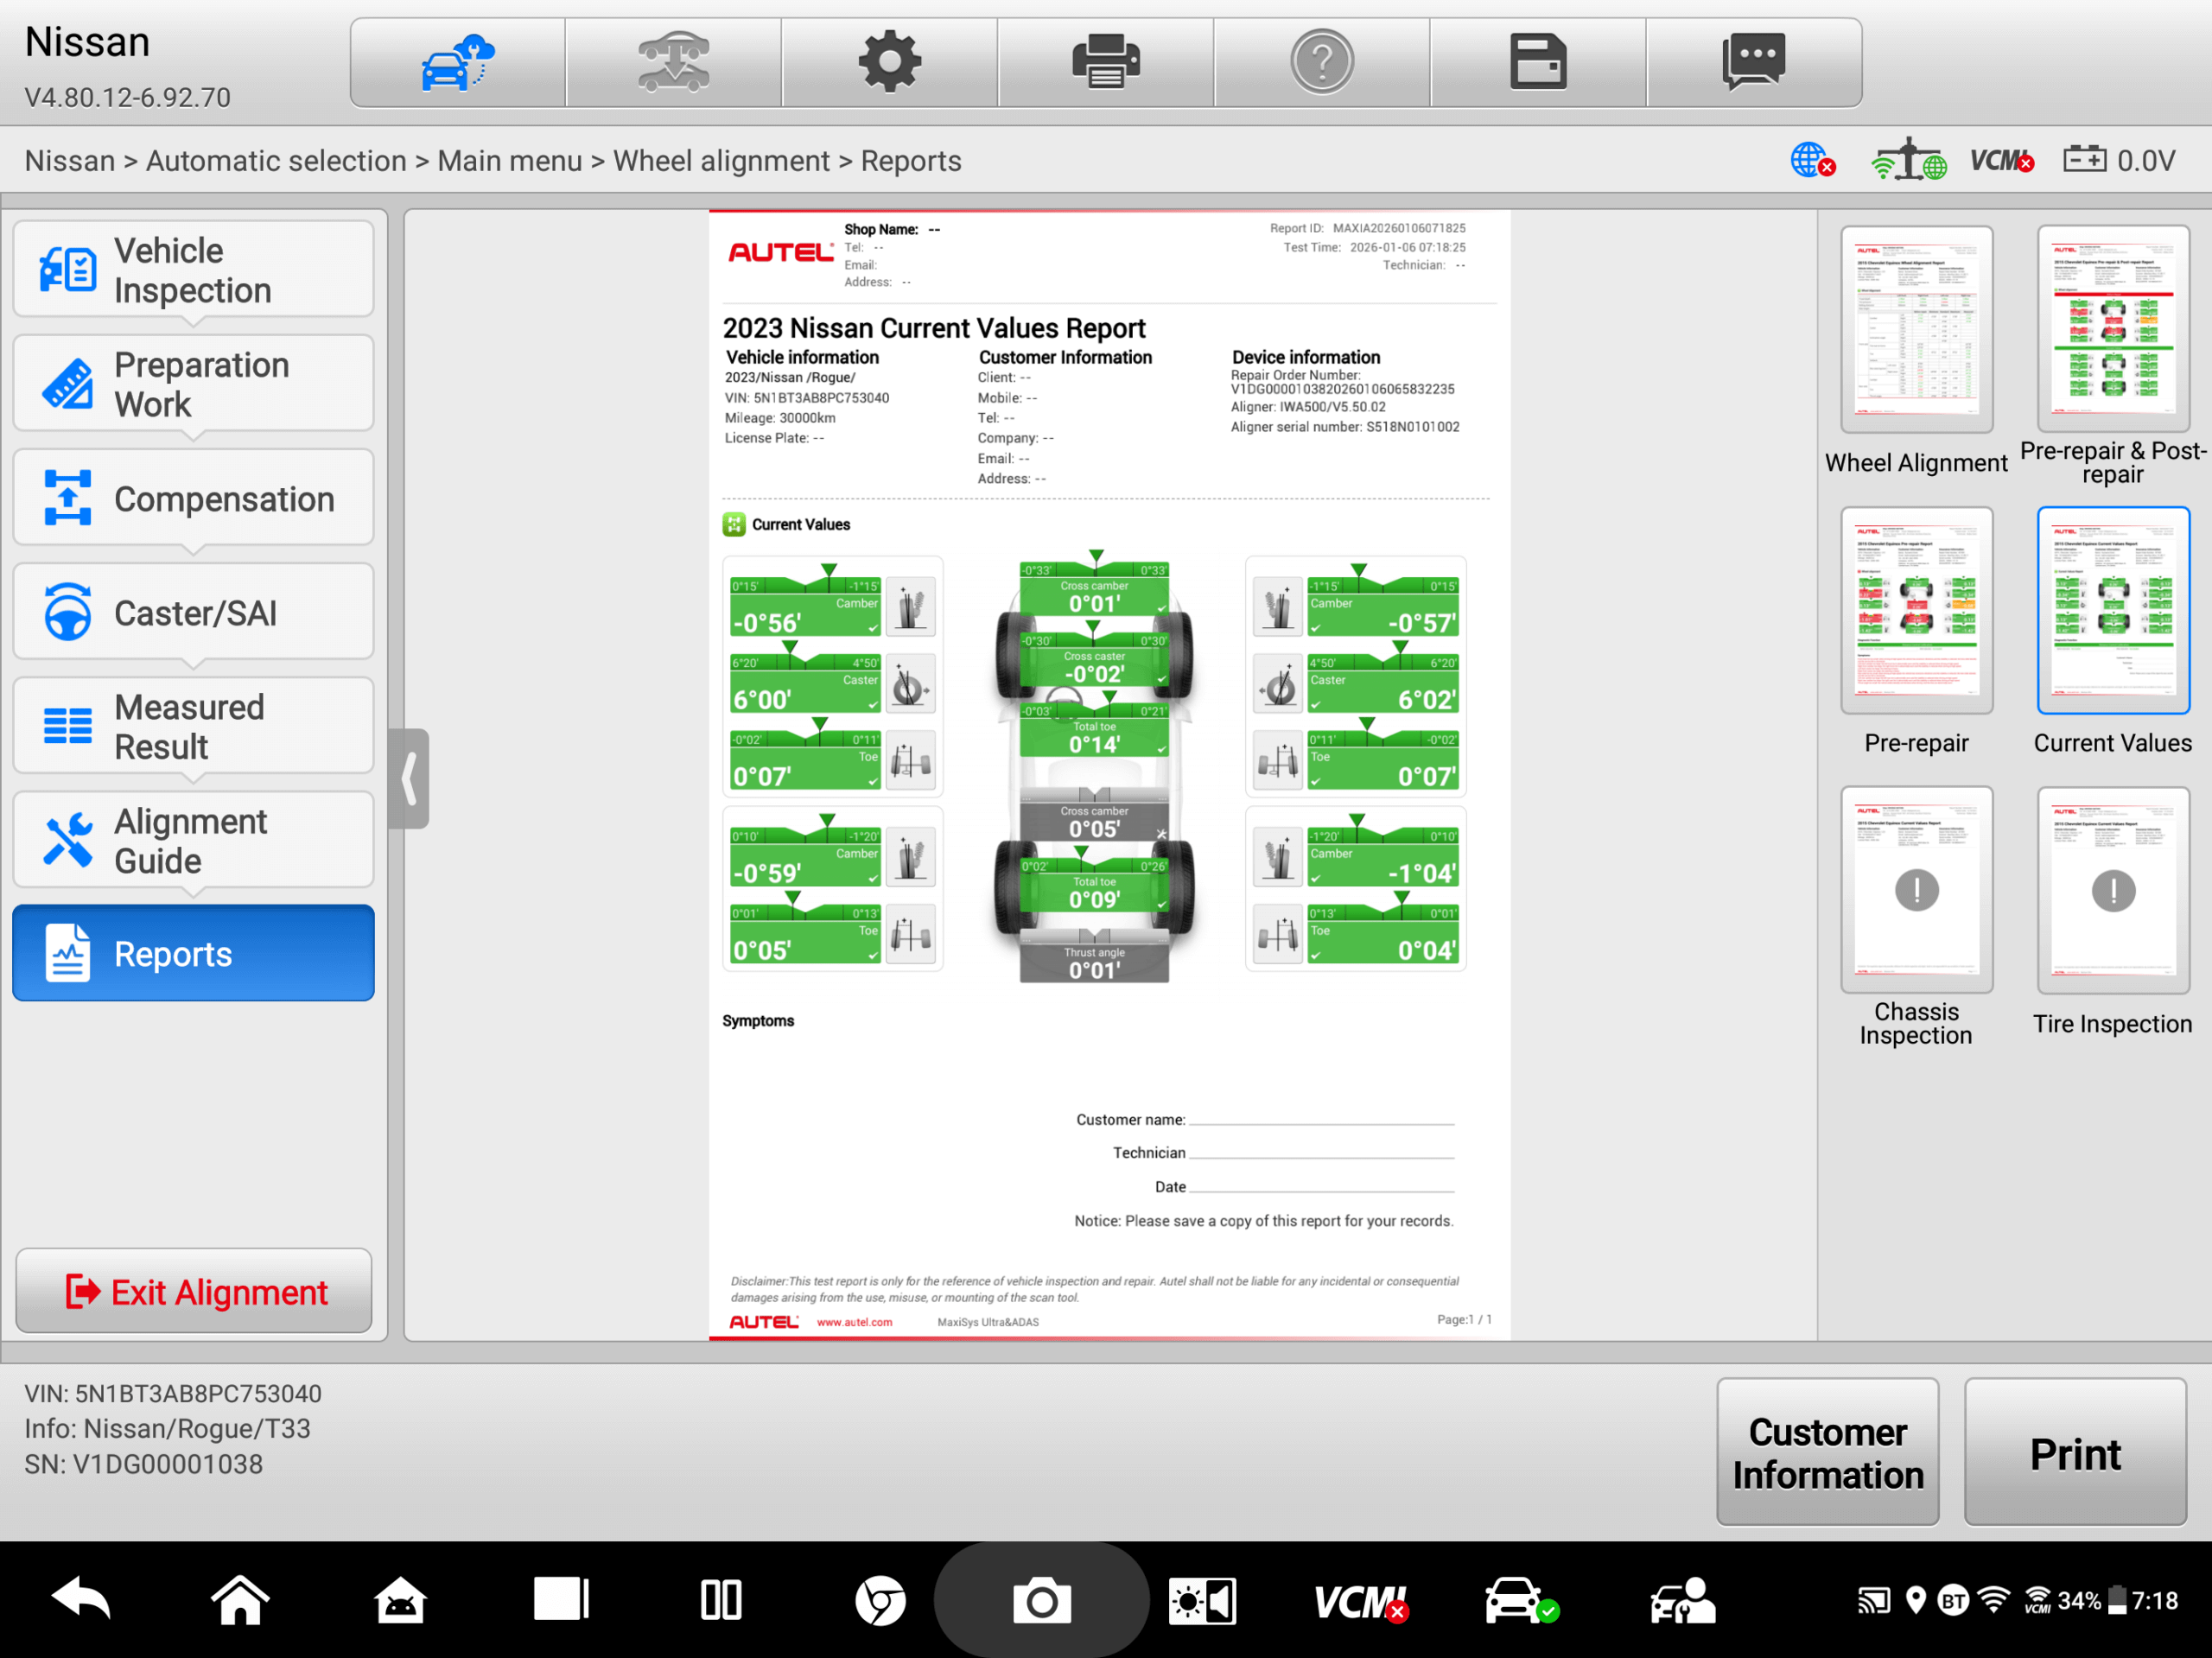Screen dimensions: 2212x1658
Task: Check the globe network status icon
Action: coord(1812,160)
